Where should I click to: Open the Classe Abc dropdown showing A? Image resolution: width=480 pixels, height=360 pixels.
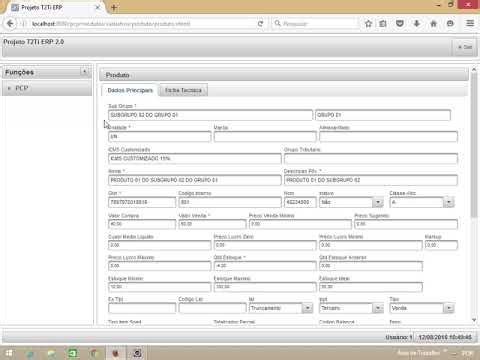[449, 202]
